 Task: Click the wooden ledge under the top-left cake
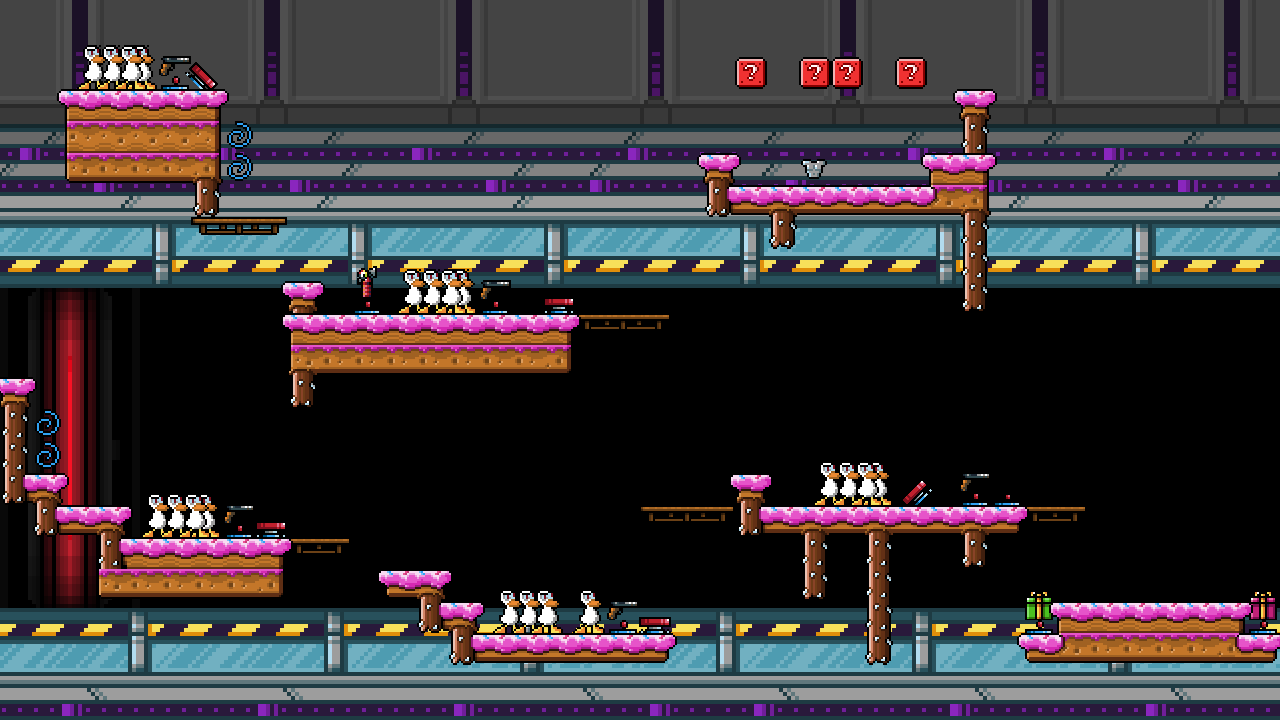[x=239, y=225]
